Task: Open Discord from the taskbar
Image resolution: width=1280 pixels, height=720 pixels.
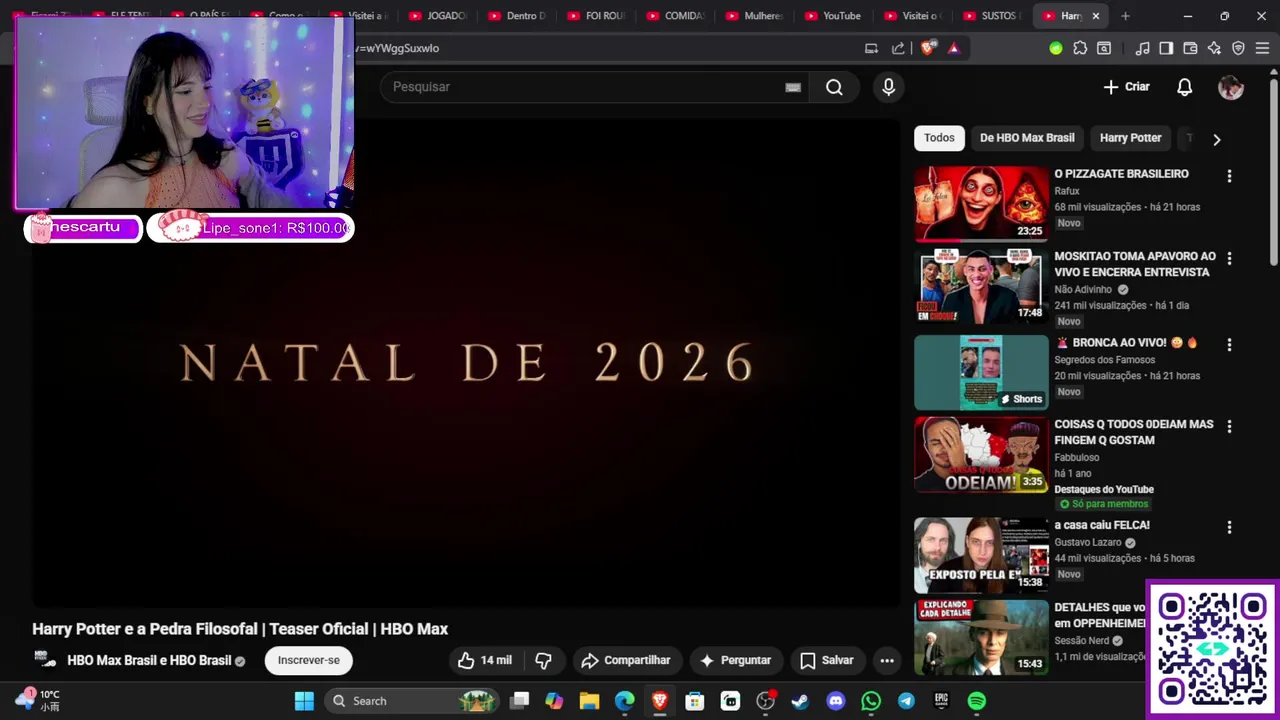Action: pyautogui.click(x=836, y=701)
